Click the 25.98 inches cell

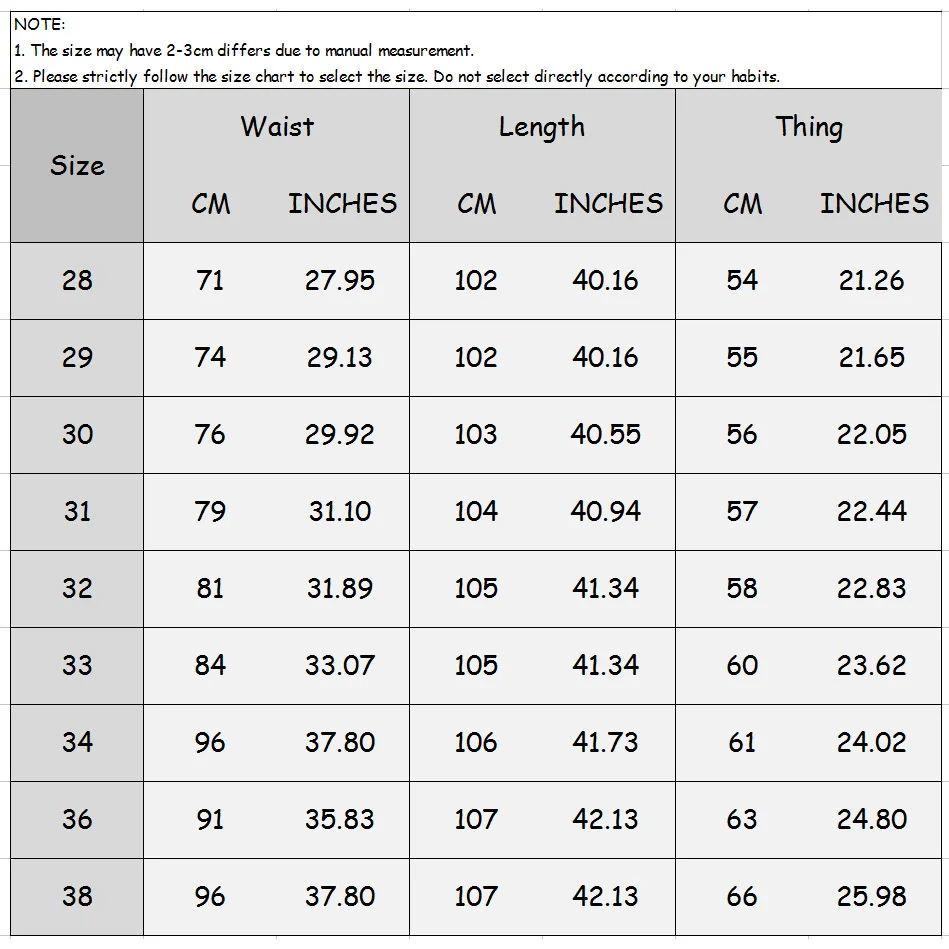[x=872, y=896]
